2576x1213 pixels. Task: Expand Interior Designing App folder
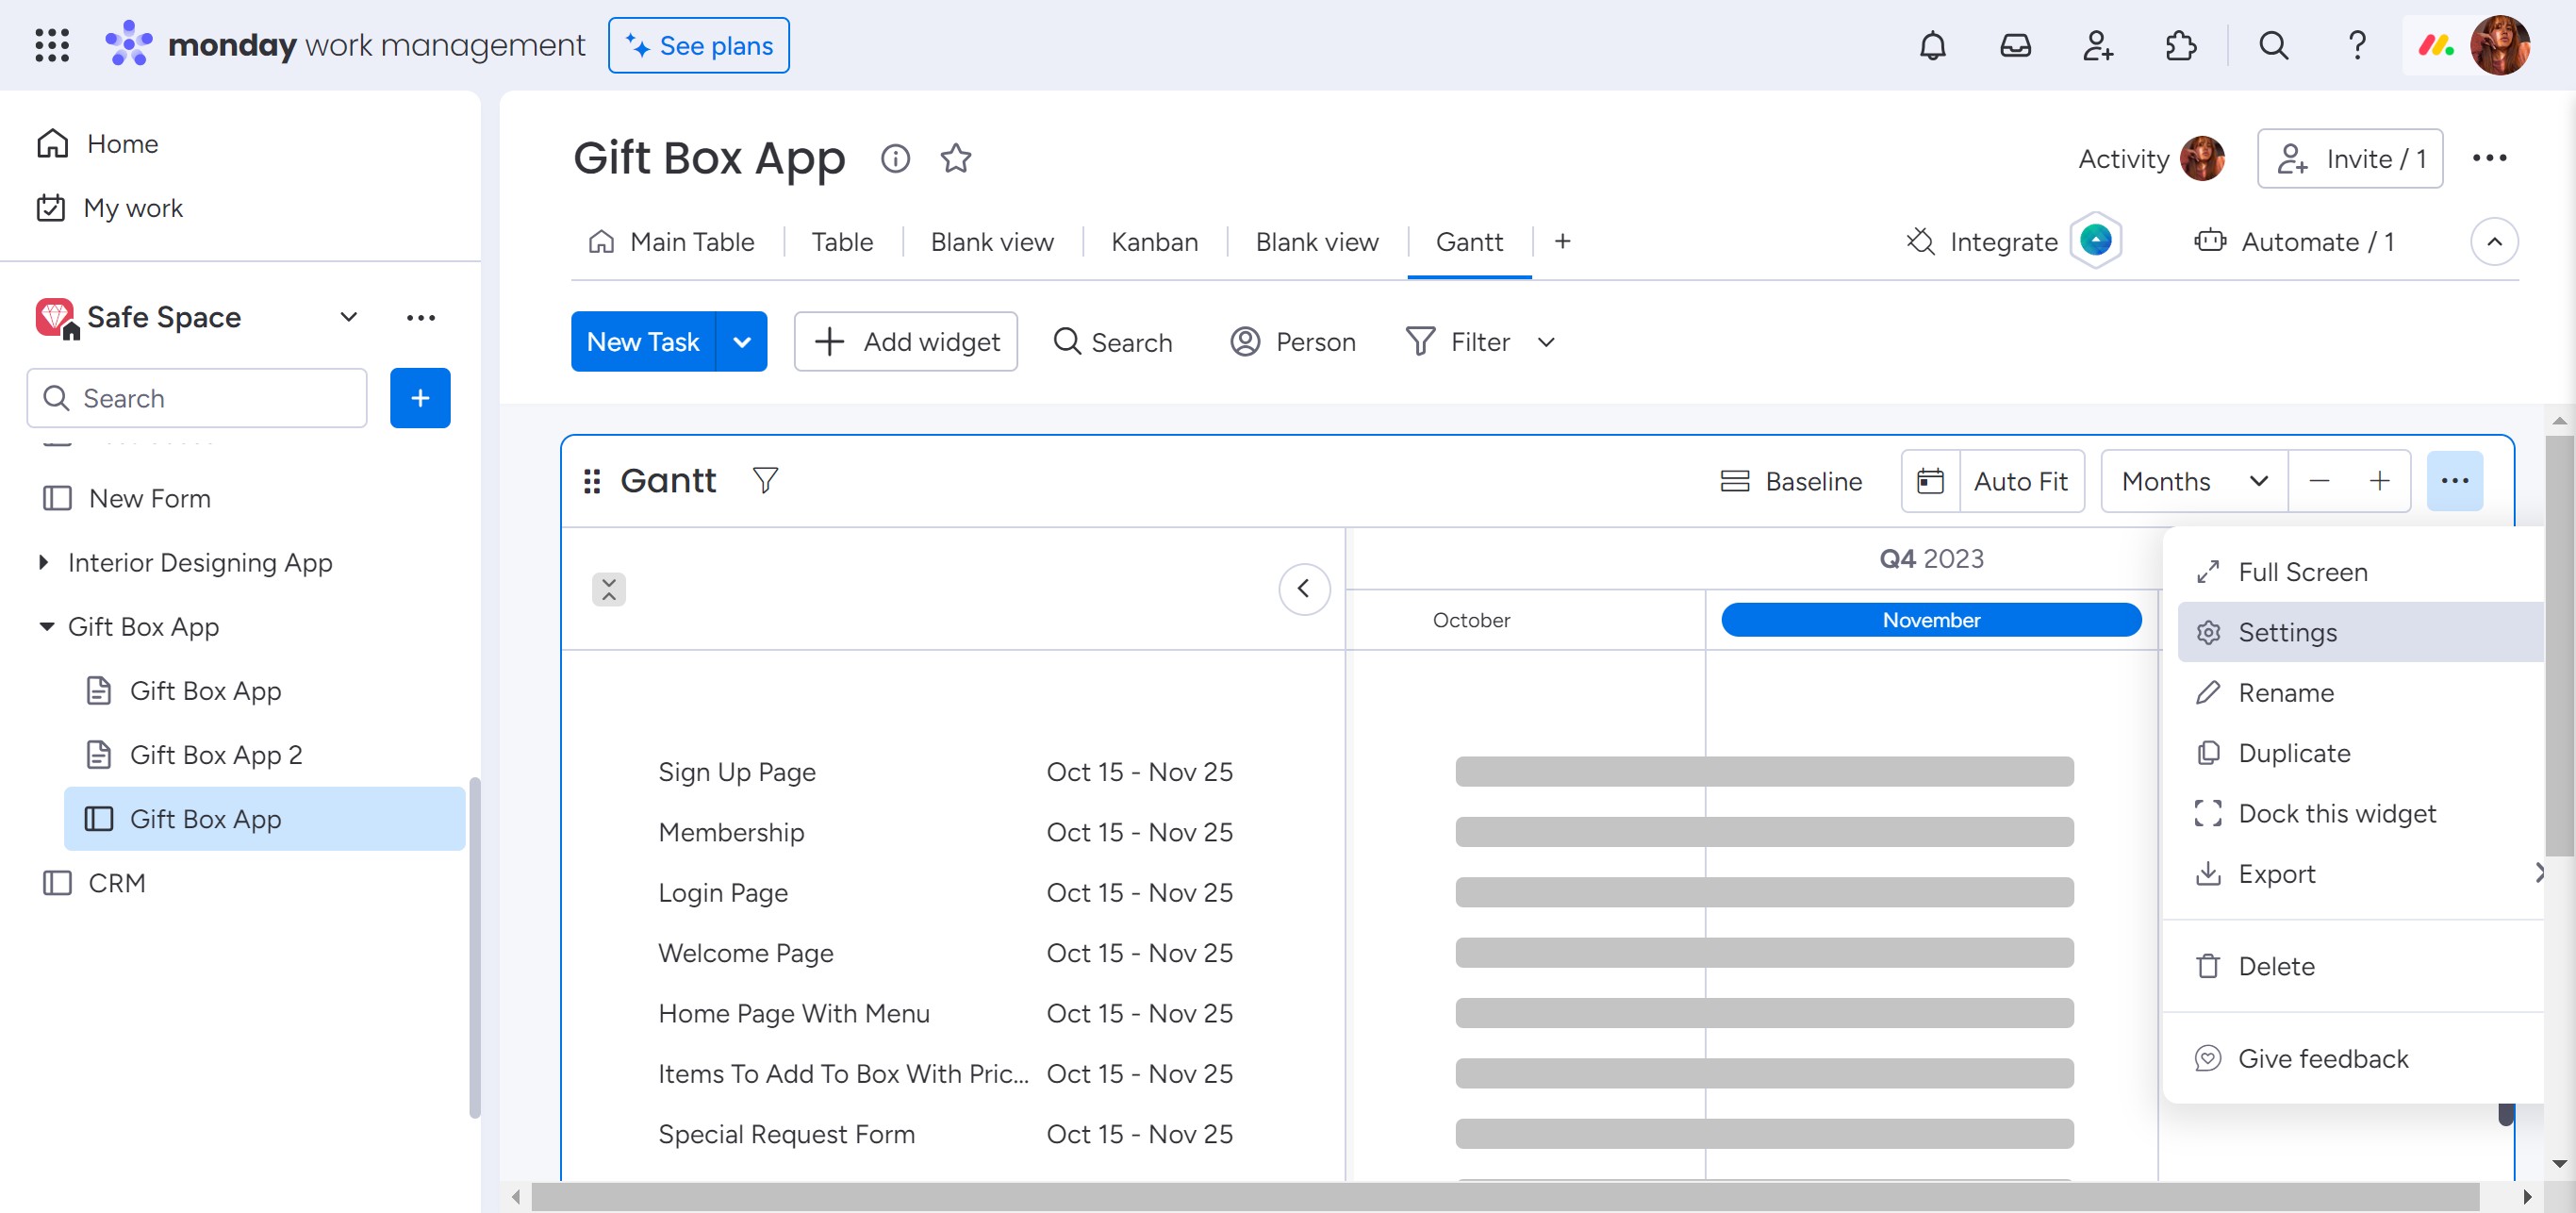click(x=43, y=562)
